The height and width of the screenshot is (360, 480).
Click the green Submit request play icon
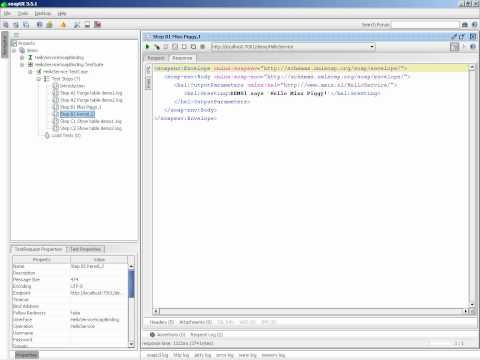click(x=148, y=47)
